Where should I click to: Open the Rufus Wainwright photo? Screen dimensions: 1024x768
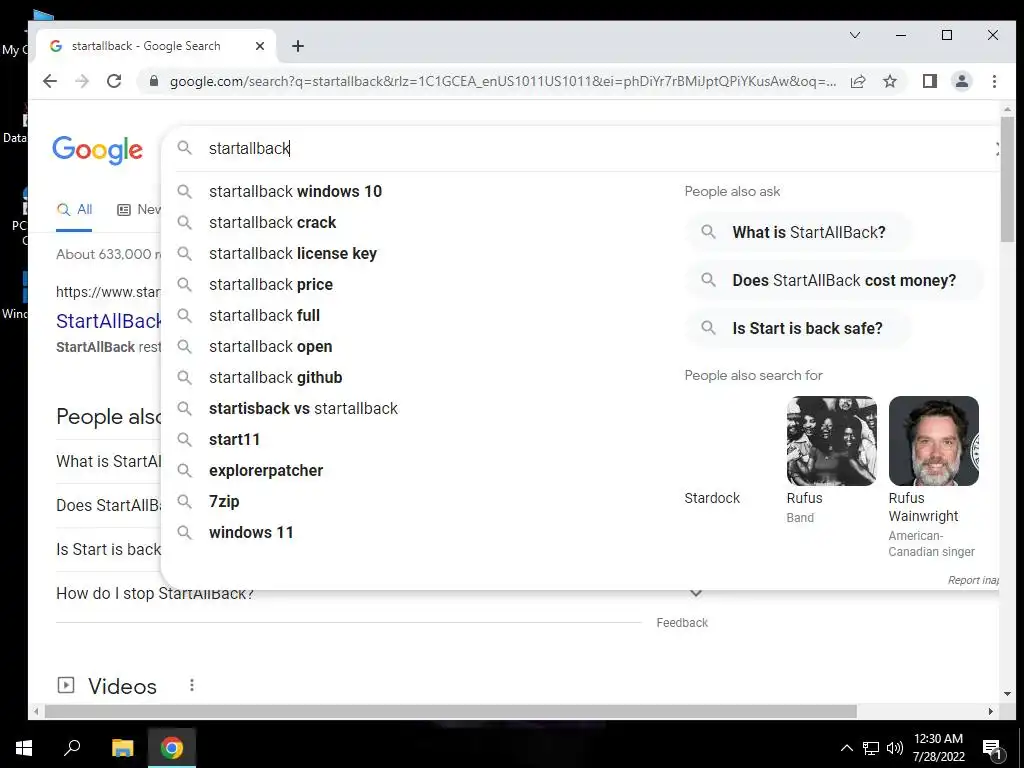933,441
